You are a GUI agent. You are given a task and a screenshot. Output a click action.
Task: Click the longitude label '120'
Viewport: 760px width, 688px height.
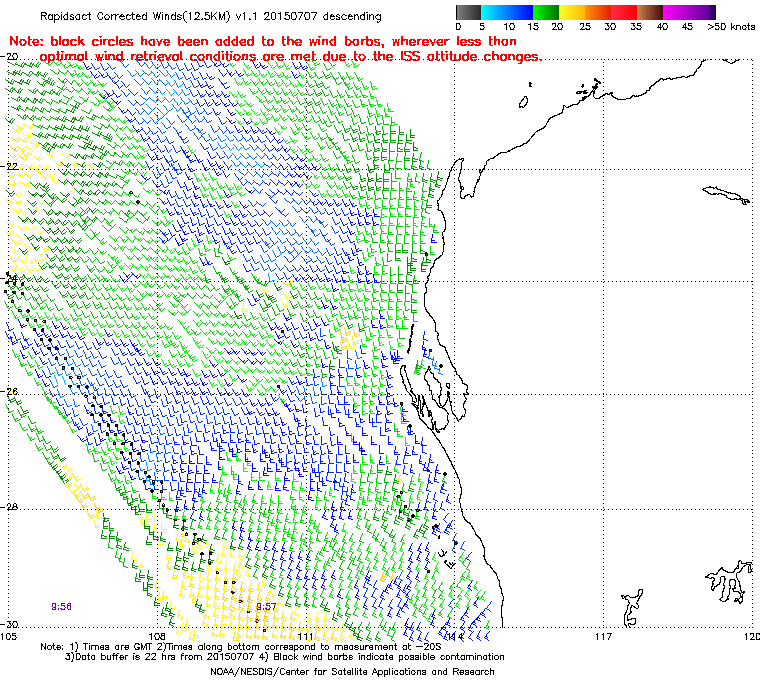(x=751, y=636)
